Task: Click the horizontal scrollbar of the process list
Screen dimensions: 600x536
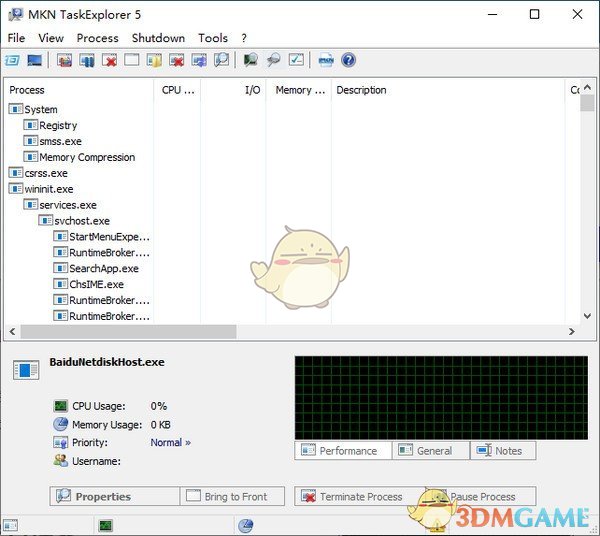Action: pos(128,332)
